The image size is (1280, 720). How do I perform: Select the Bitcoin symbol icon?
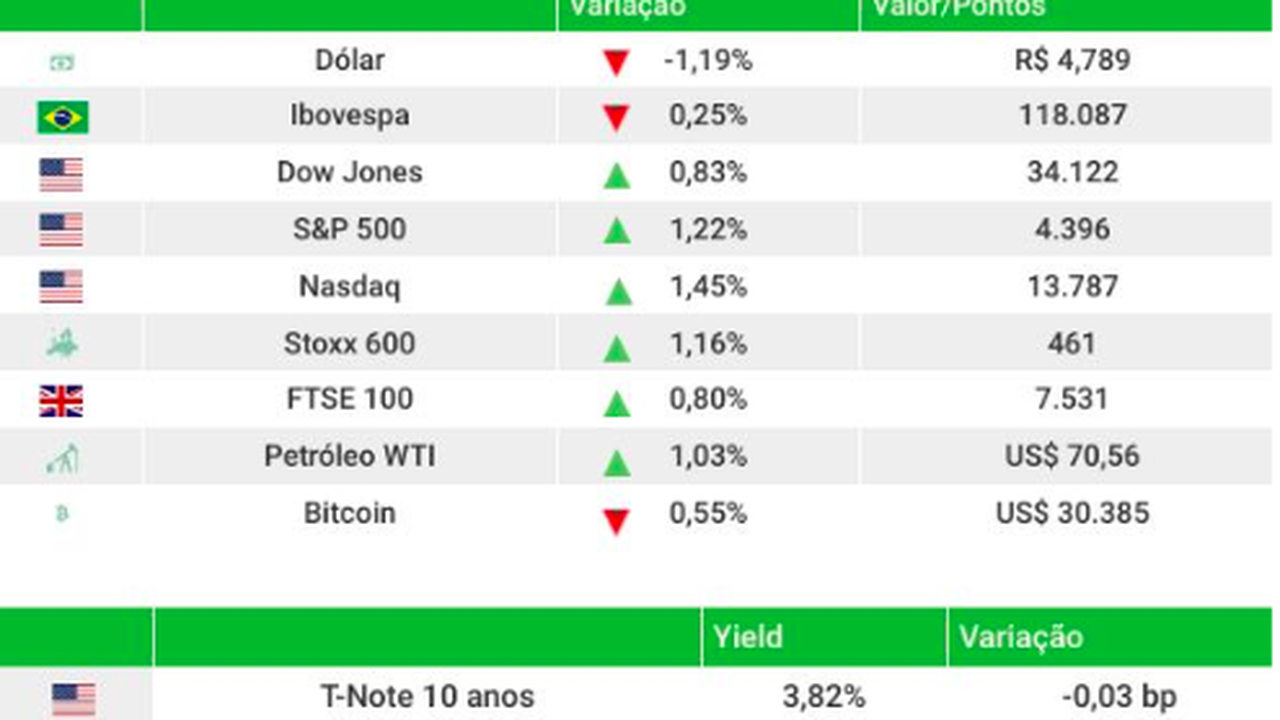[x=62, y=514]
